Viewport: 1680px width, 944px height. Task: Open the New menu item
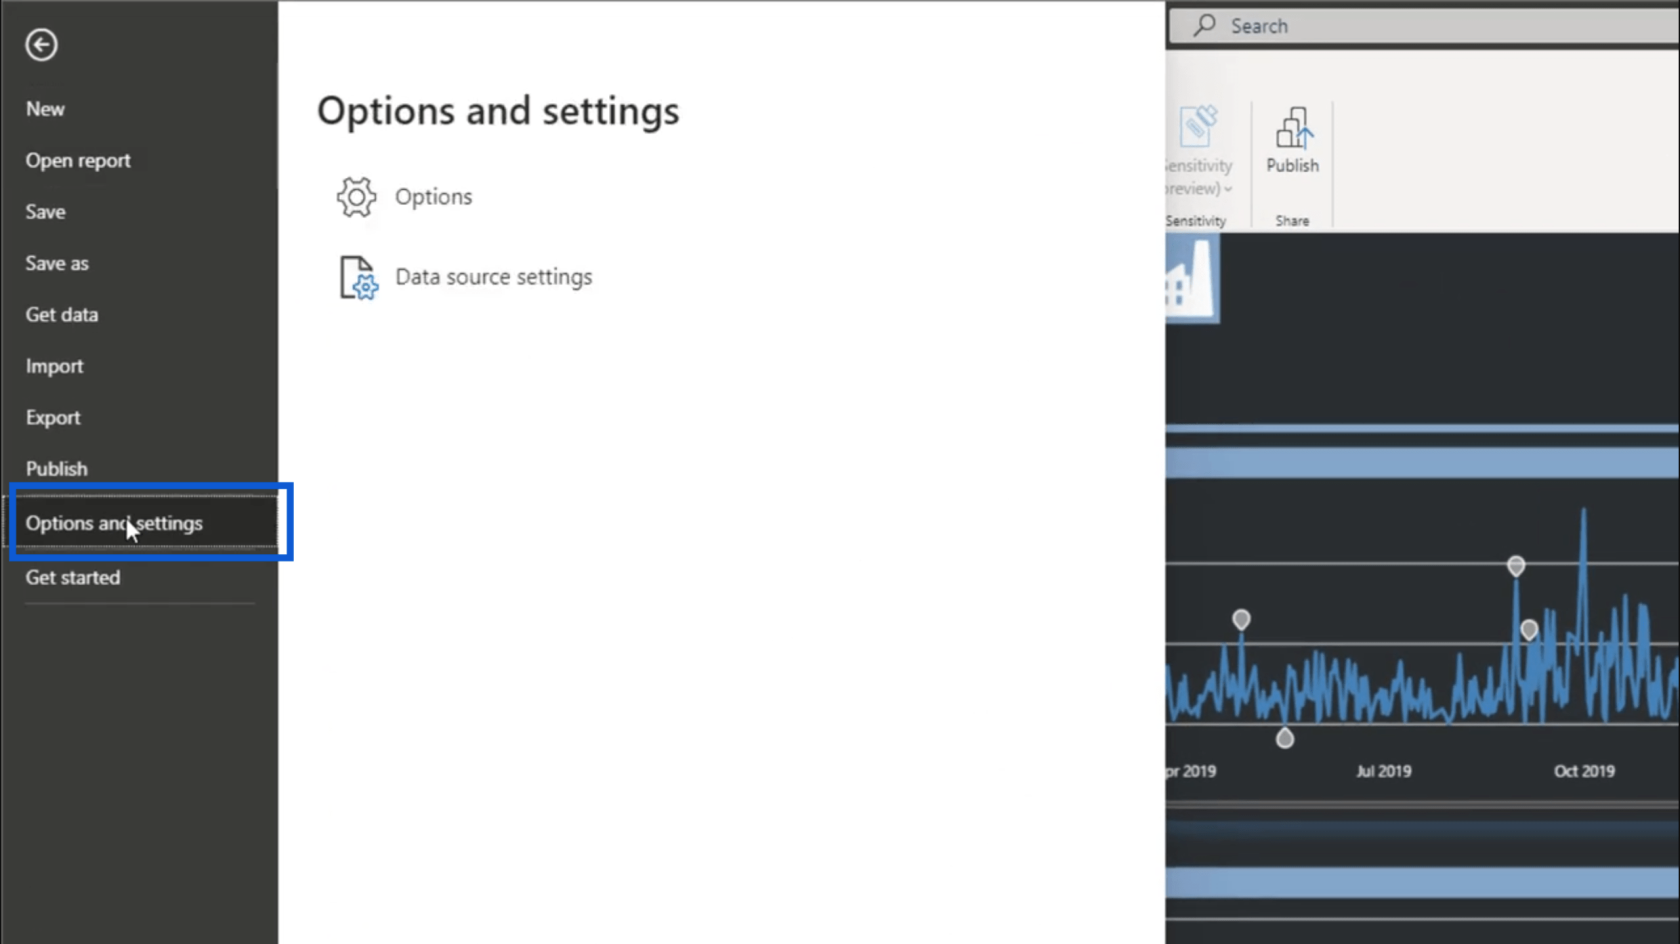pyautogui.click(x=45, y=109)
